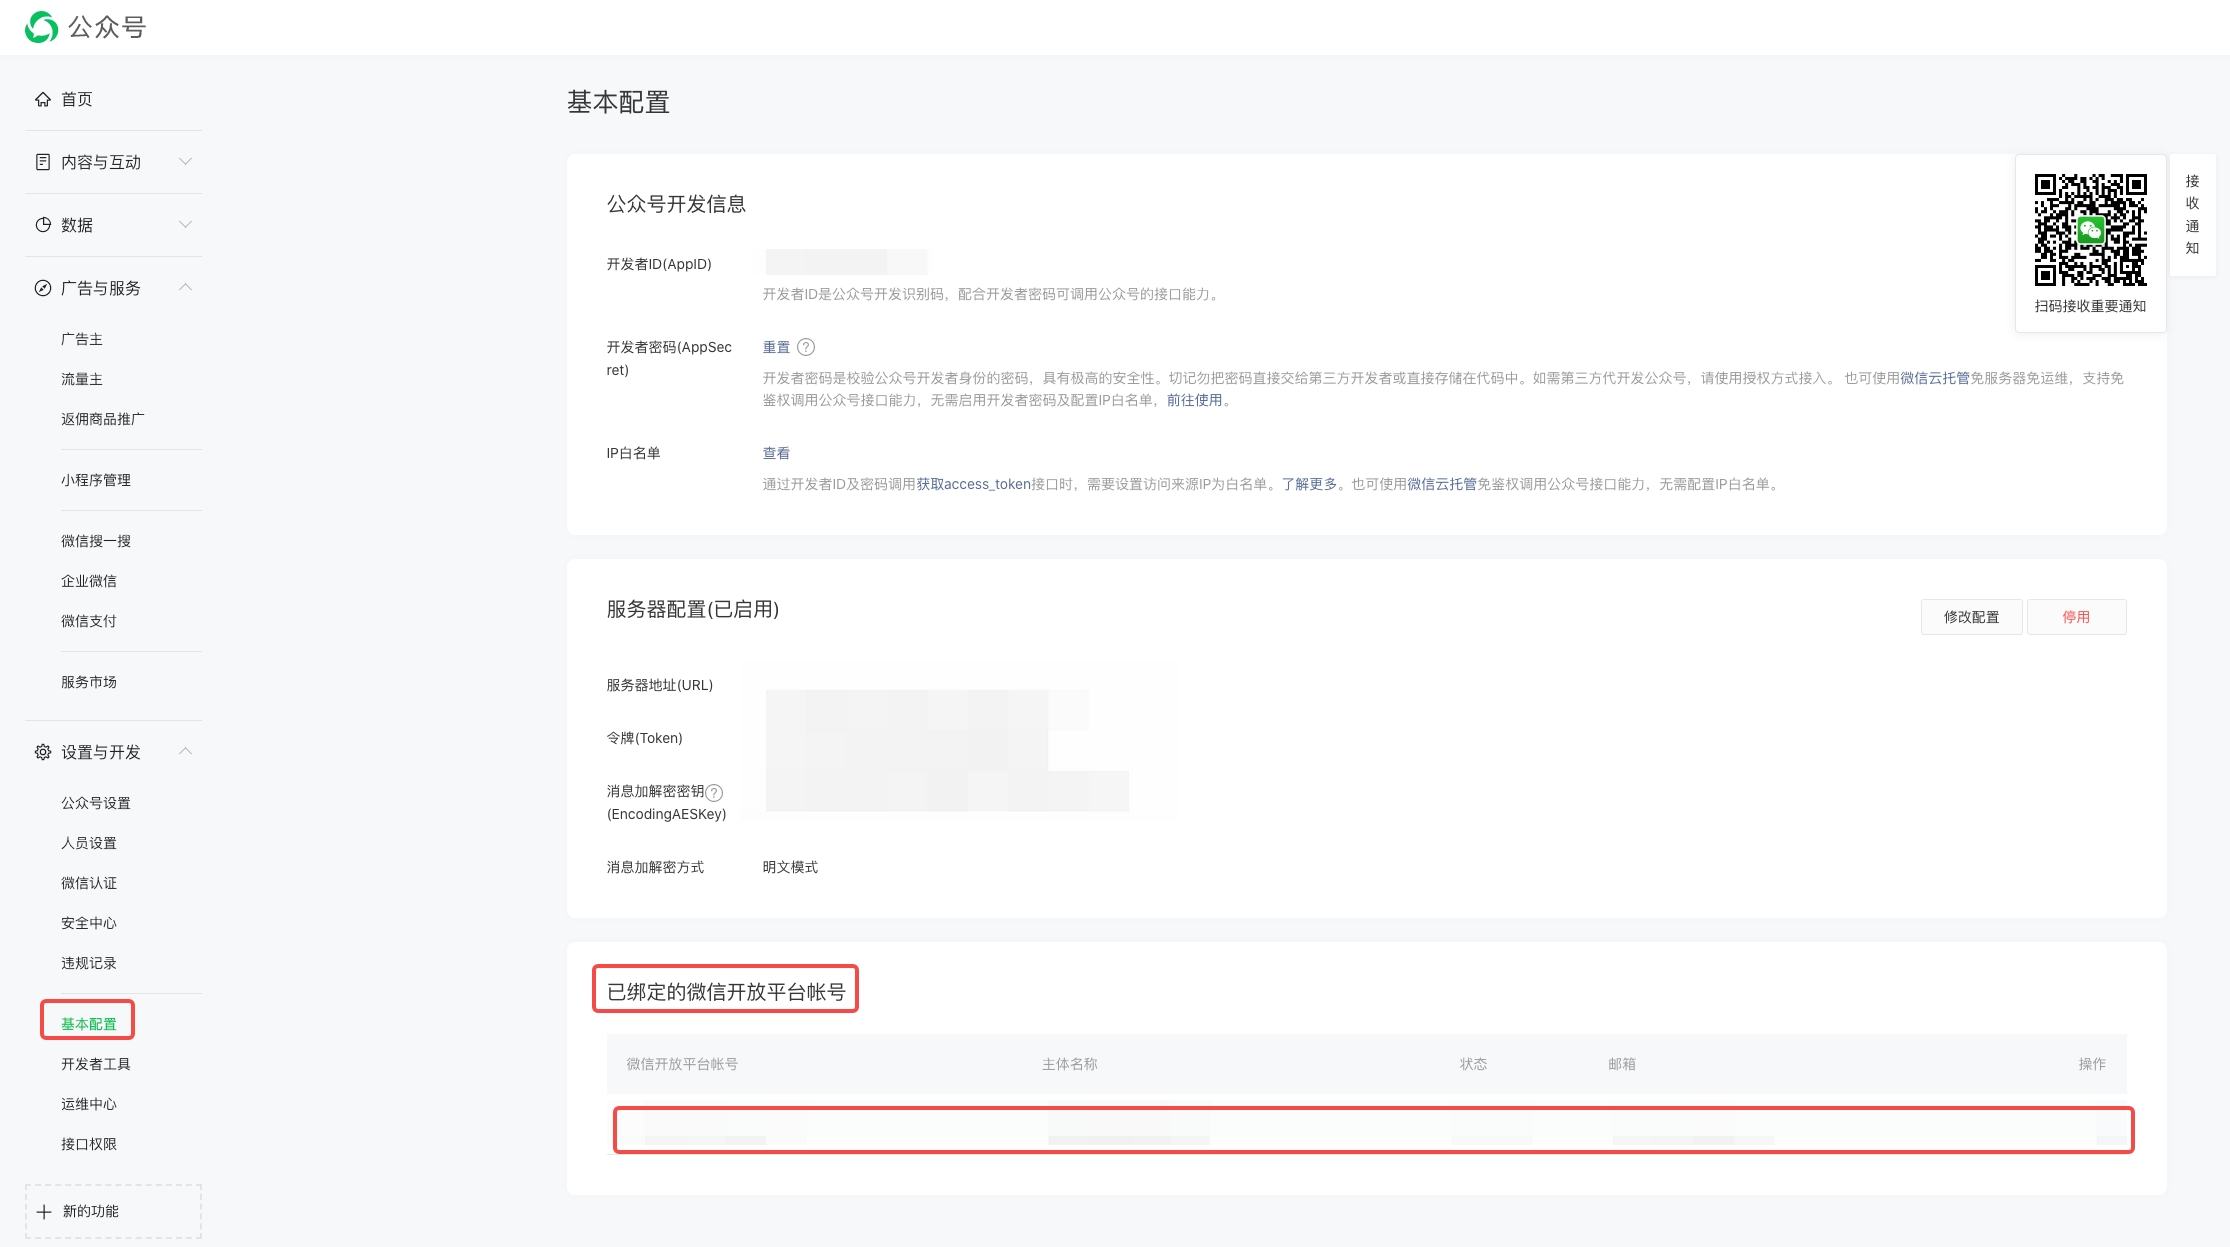Click help icon beside 消息加解密密钥
Screen dimensions: 2230x1247
(714, 792)
